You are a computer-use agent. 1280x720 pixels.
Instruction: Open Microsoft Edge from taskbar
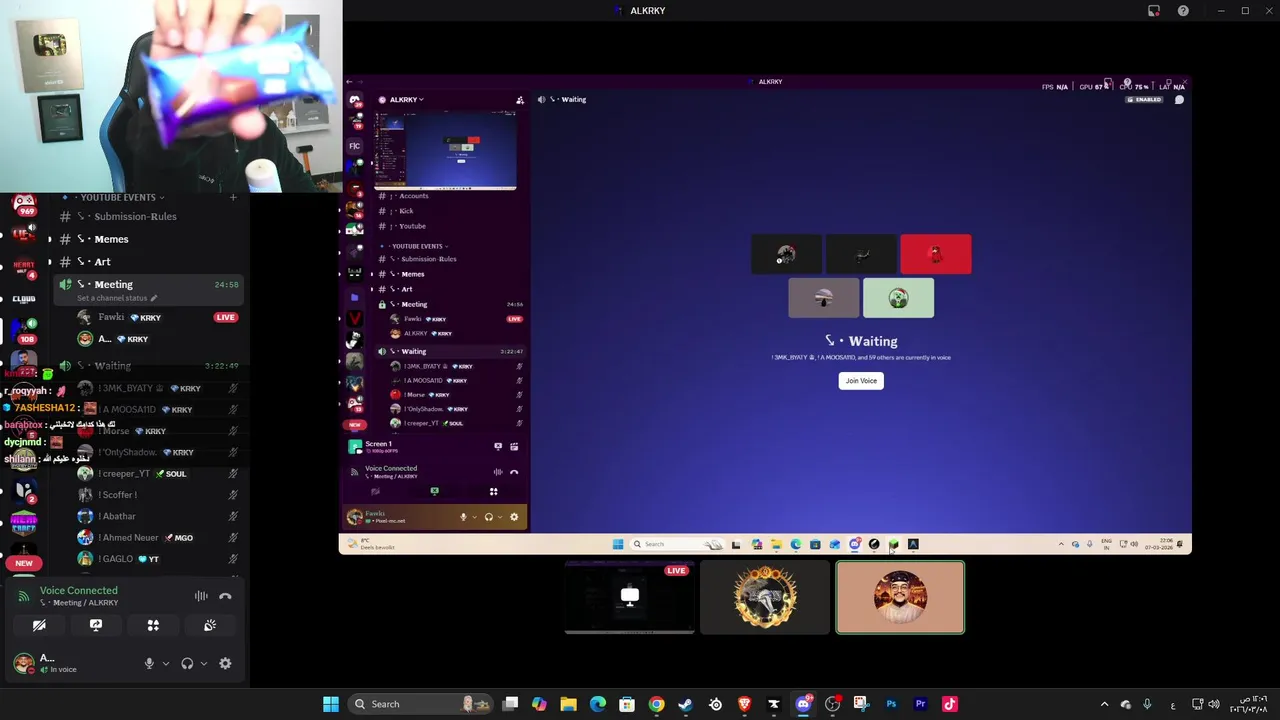598,704
